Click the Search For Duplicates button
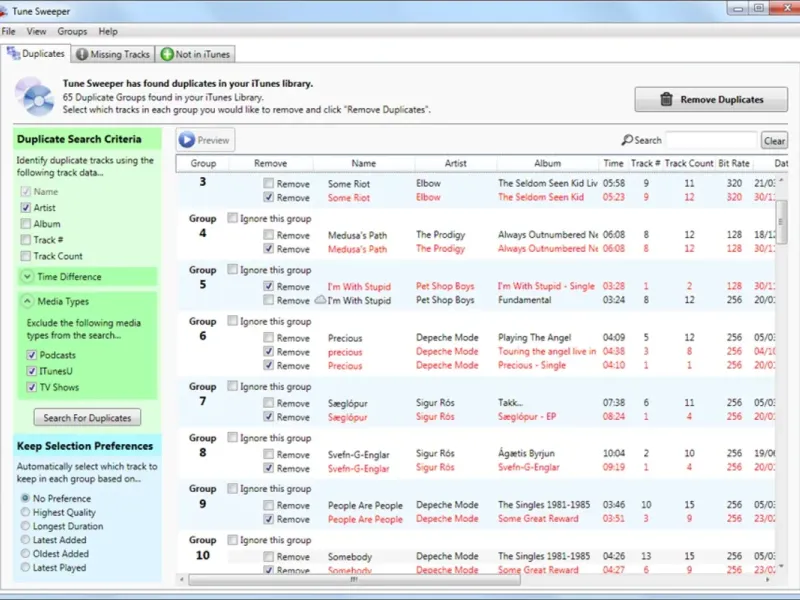Viewport: 800px width, 600px height. tap(86, 418)
